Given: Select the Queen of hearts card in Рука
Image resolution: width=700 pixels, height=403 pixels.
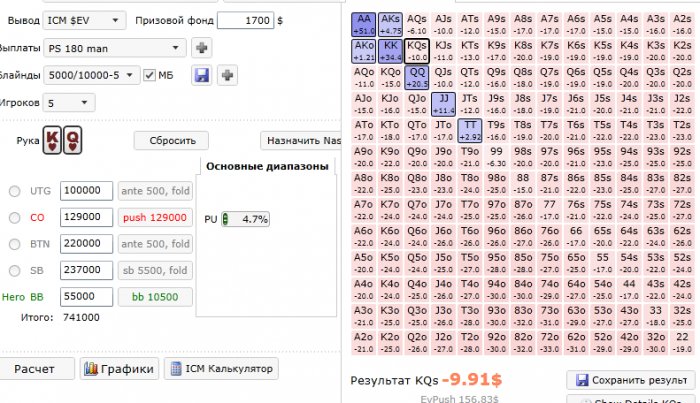Looking at the screenshot, I should (x=72, y=140).
